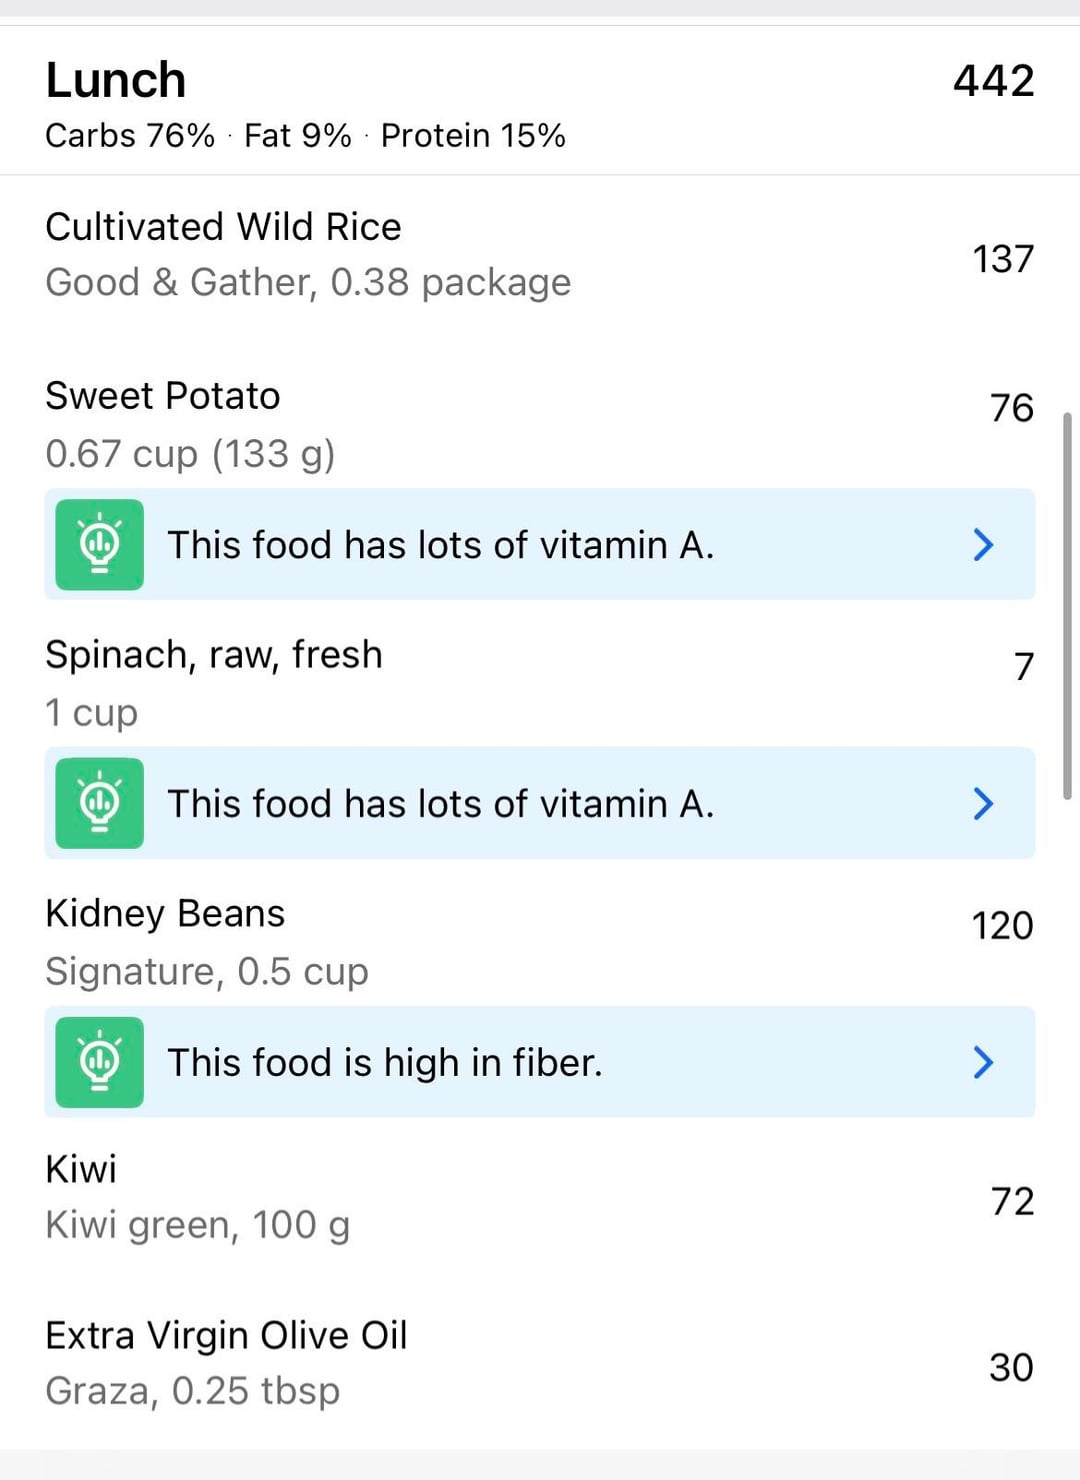The width and height of the screenshot is (1080, 1480).
Task: Tap insight bulb icon under Kidney Beans
Action: [99, 1062]
